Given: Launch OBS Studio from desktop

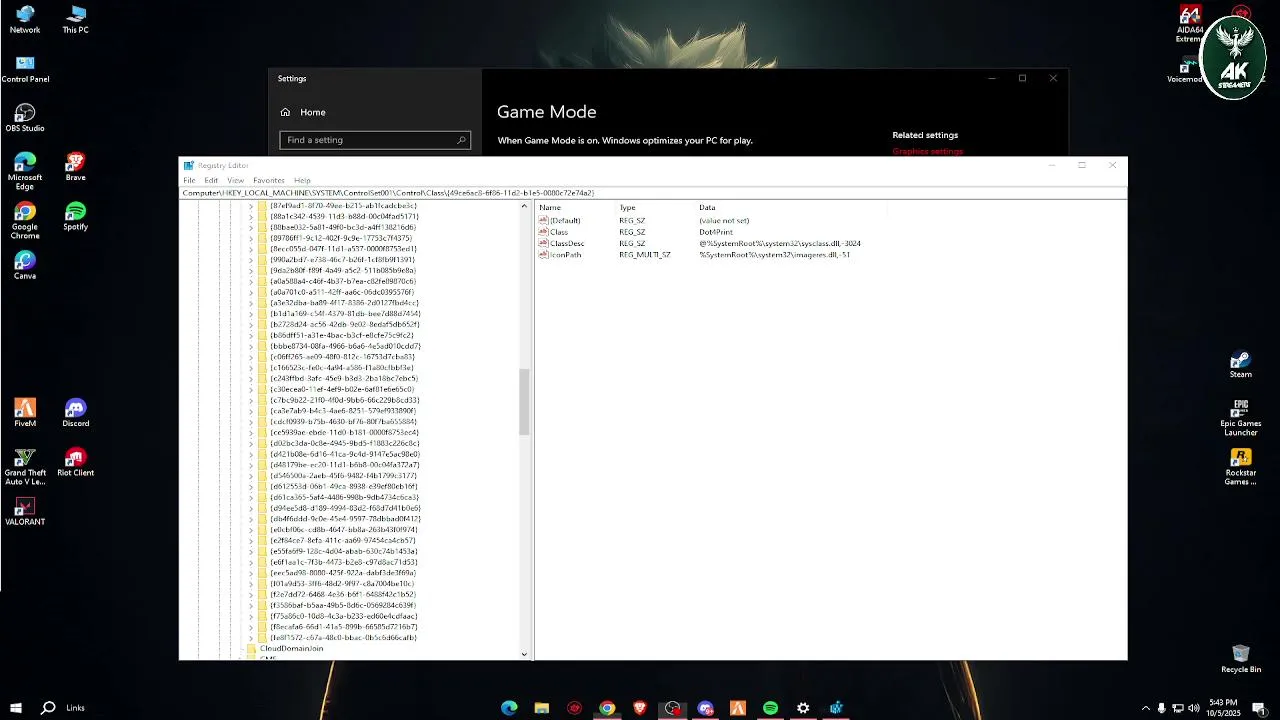Looking at the screenshot, I should (x=25, y=118).
